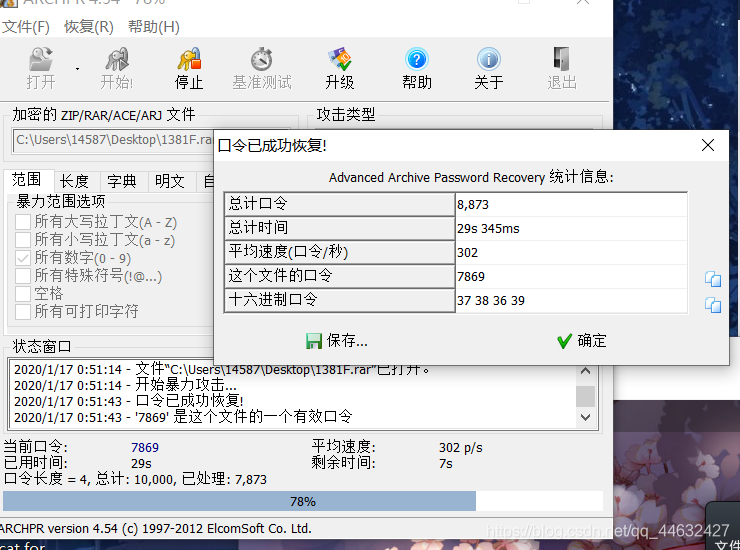
Task: Click the 退出 exit door icon
Action: pyautogui.click(x=562, y=68)
